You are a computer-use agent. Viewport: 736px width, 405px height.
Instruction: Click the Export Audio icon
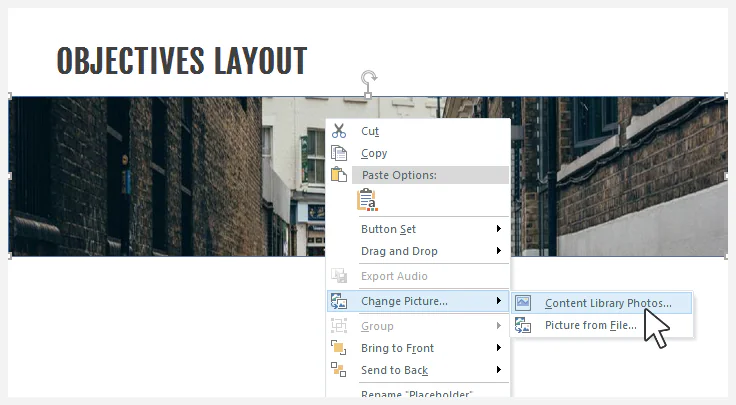point(338,275)
